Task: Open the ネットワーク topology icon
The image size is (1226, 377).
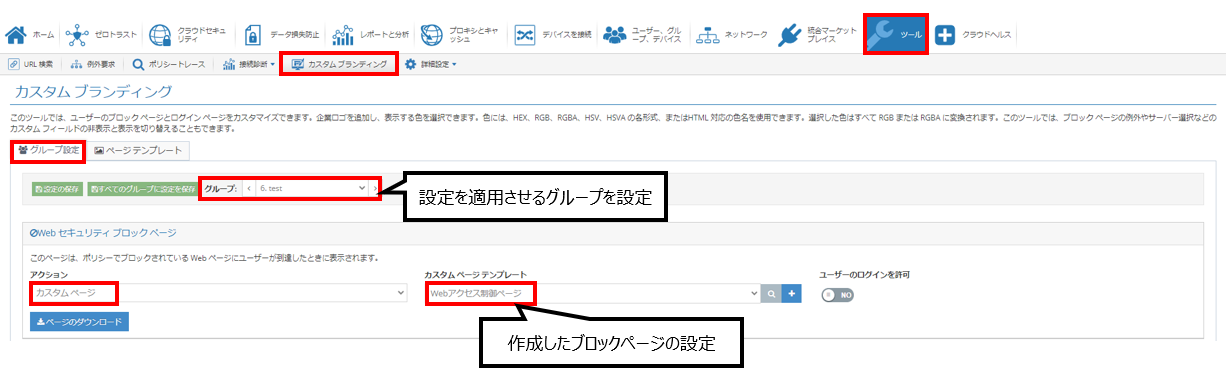Action: [x=708, y=35]
